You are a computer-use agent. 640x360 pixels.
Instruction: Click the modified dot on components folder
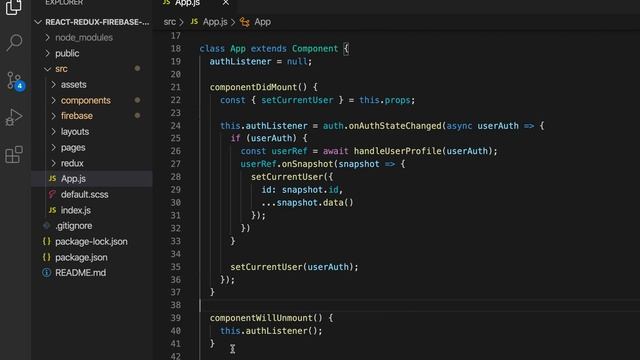138,100
